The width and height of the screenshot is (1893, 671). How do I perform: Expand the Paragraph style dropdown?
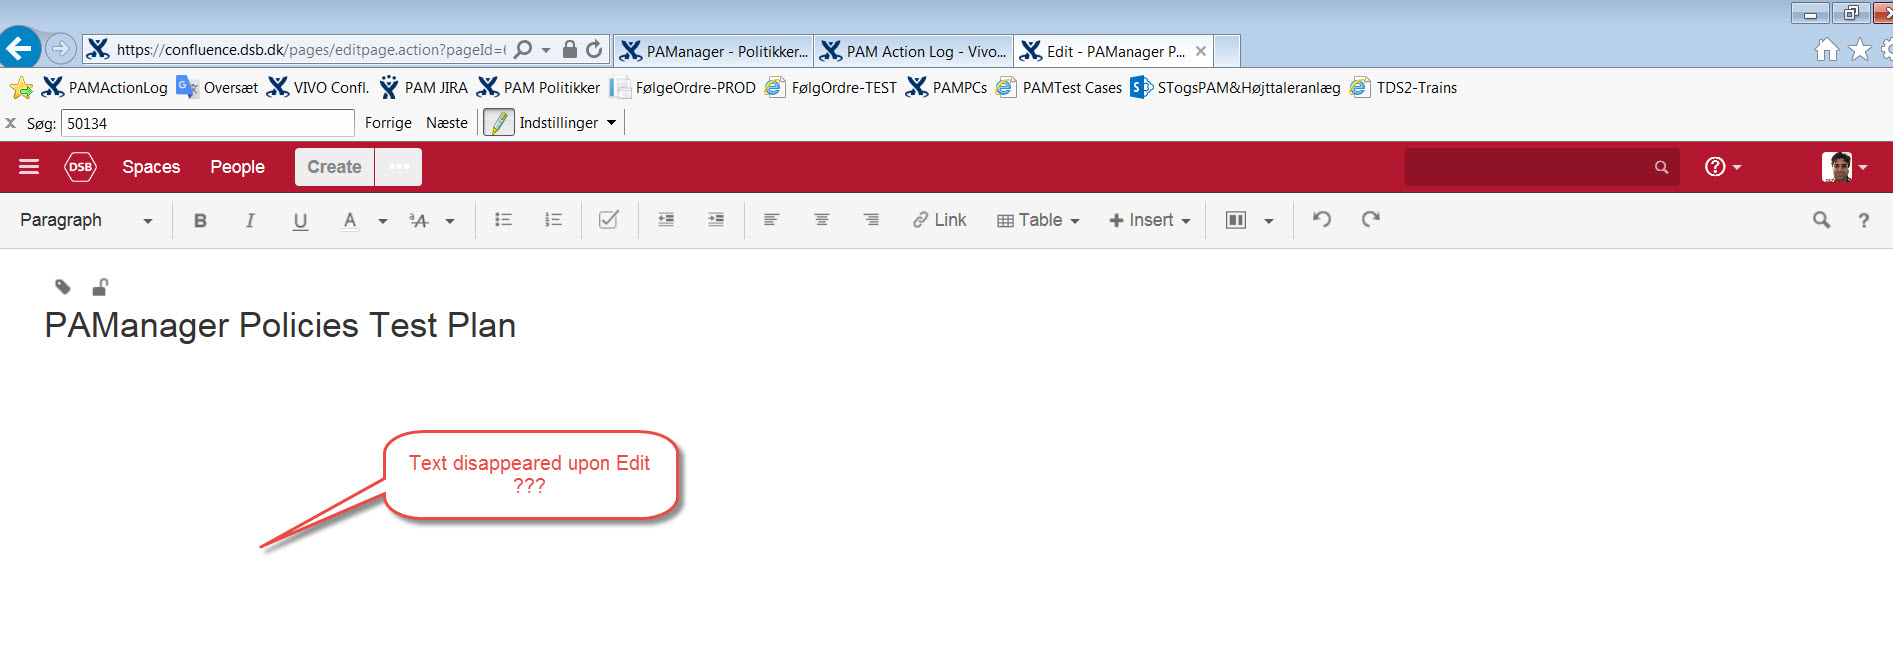86,220
